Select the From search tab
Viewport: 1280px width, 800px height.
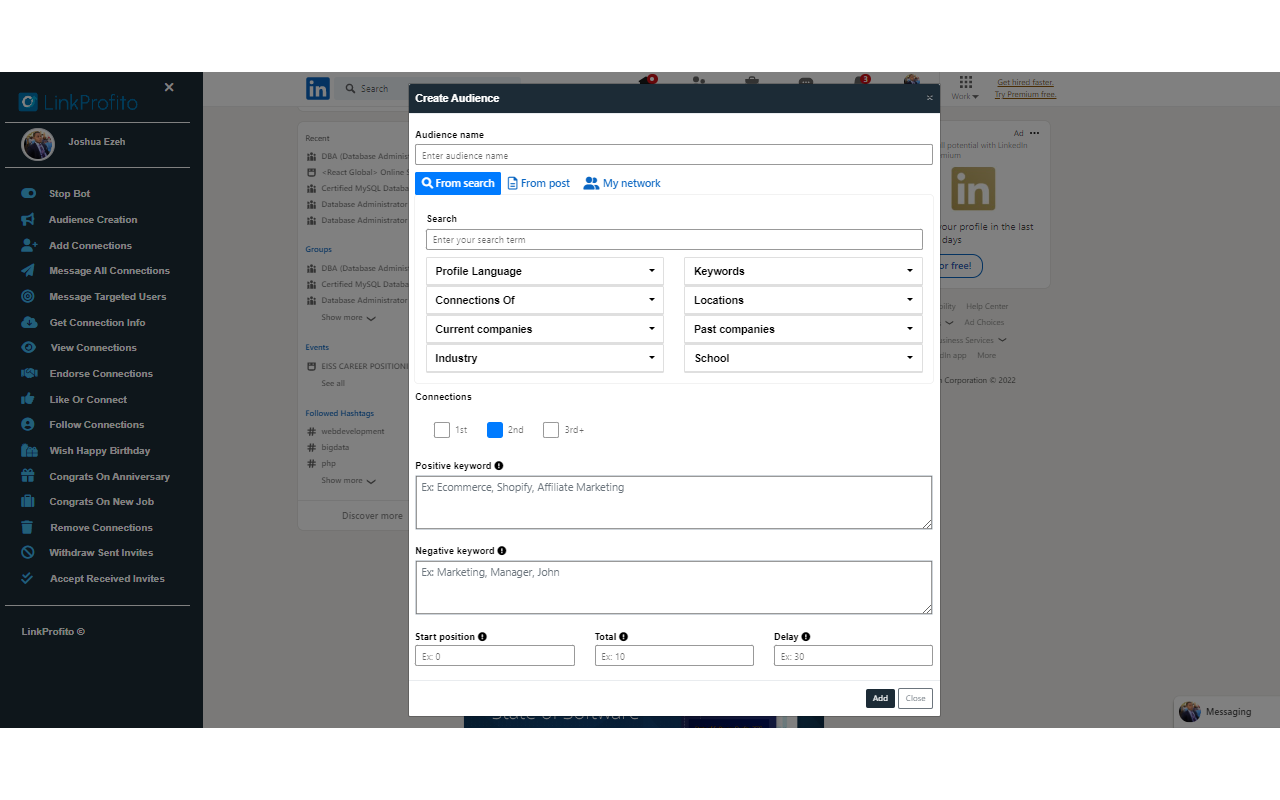[458, 183]
